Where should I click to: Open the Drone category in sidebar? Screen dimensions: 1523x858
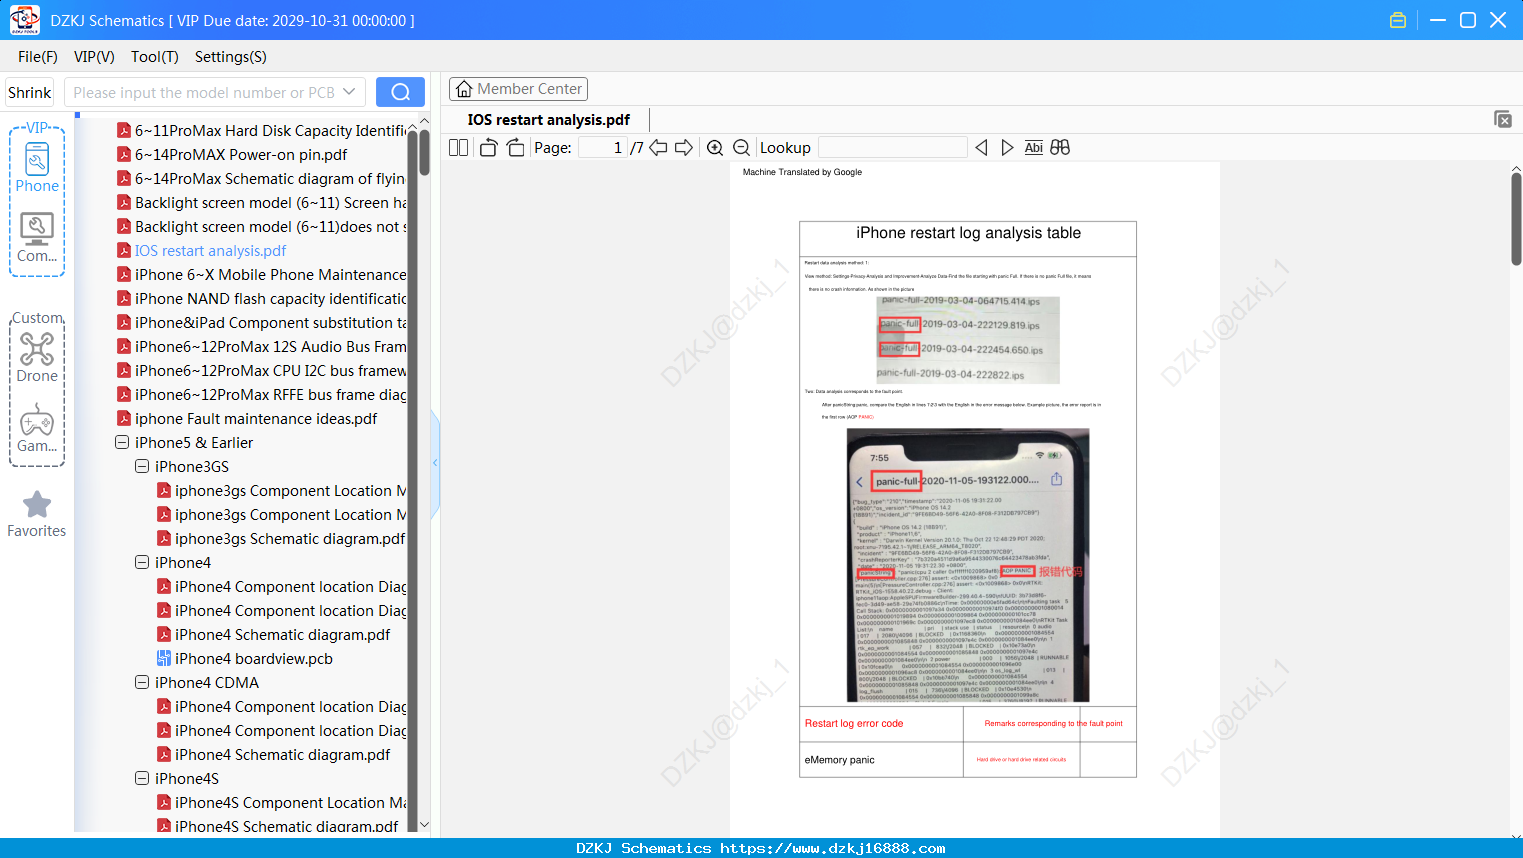(37, 357)
